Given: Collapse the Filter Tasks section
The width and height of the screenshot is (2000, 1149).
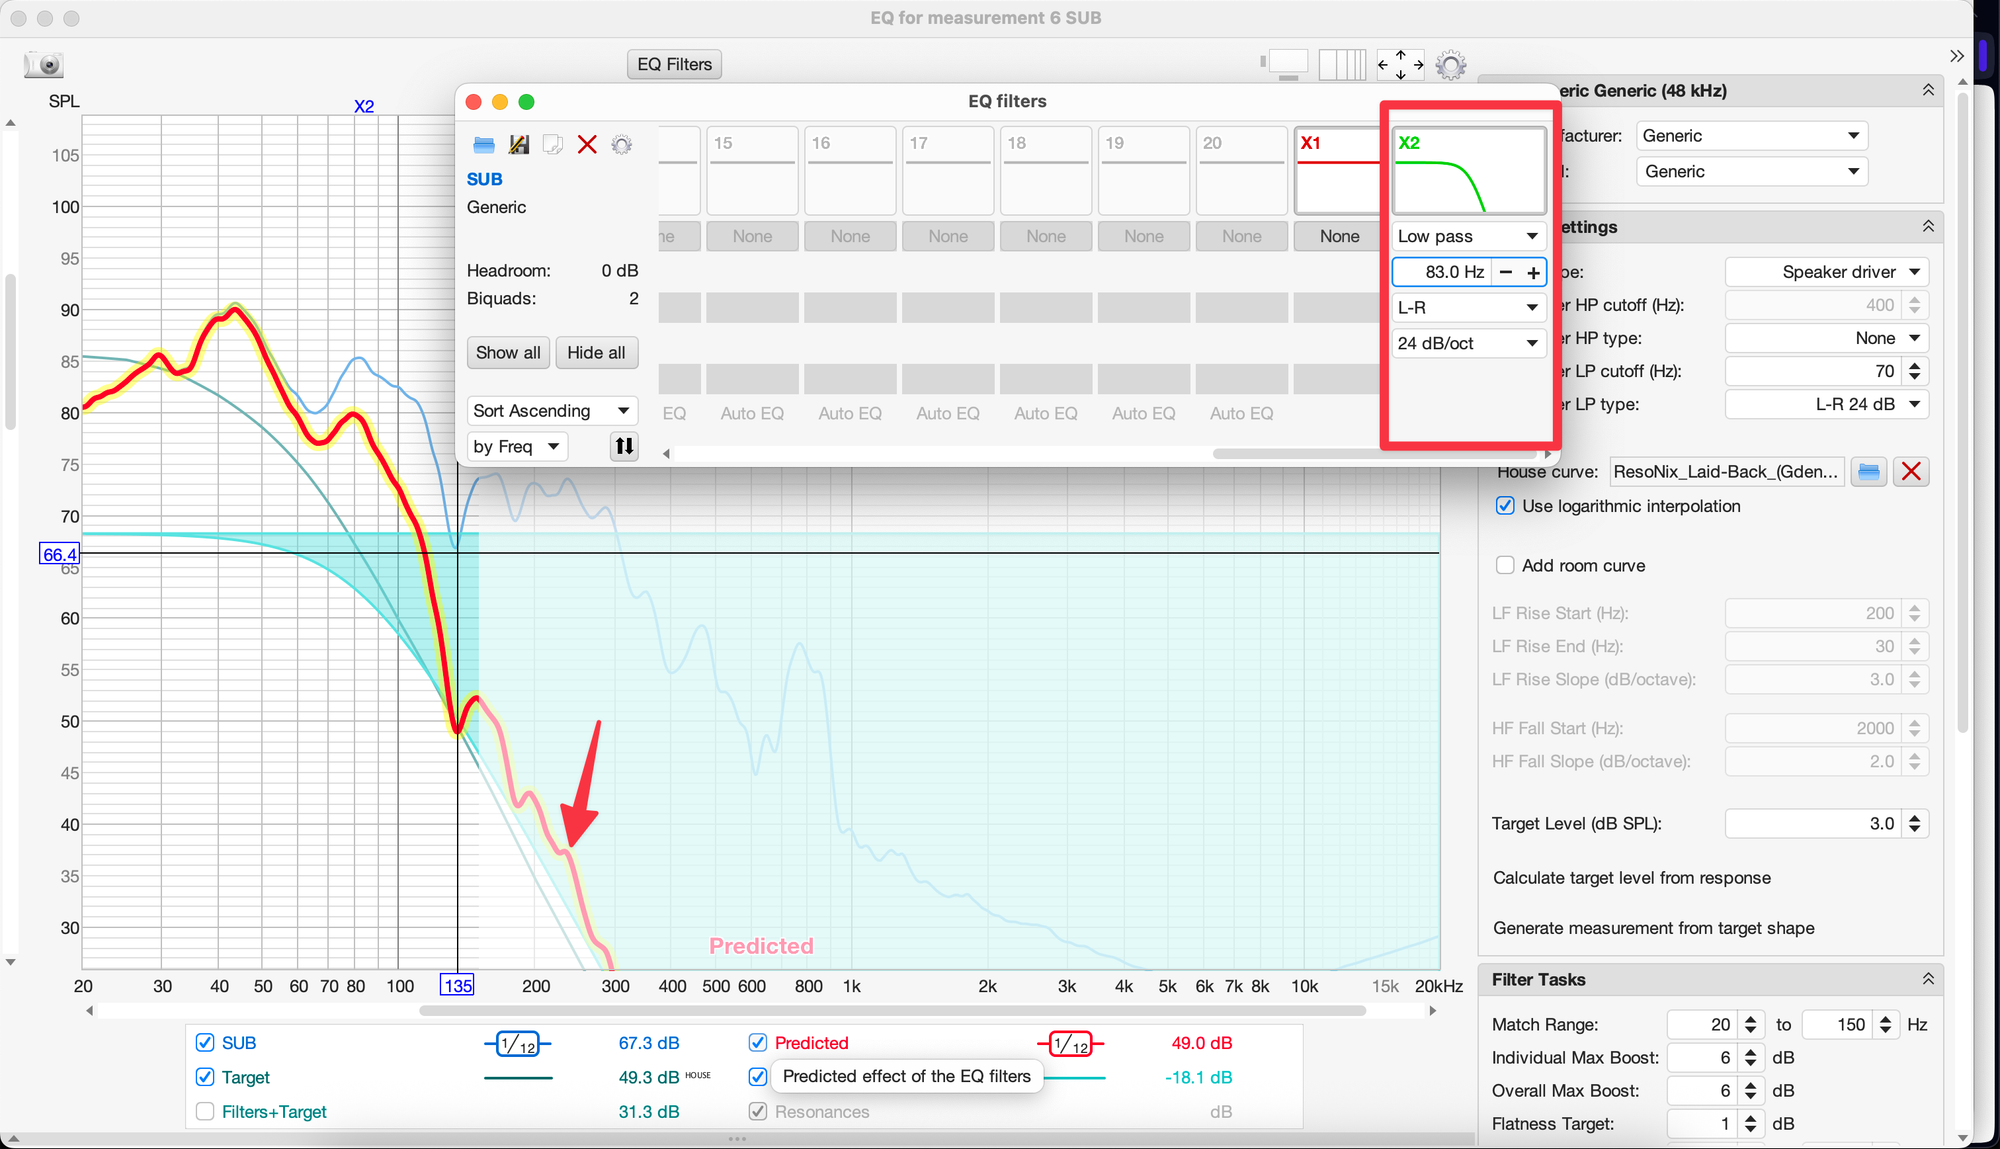Looking at the screenshot, I should (x=1927, y=979).
